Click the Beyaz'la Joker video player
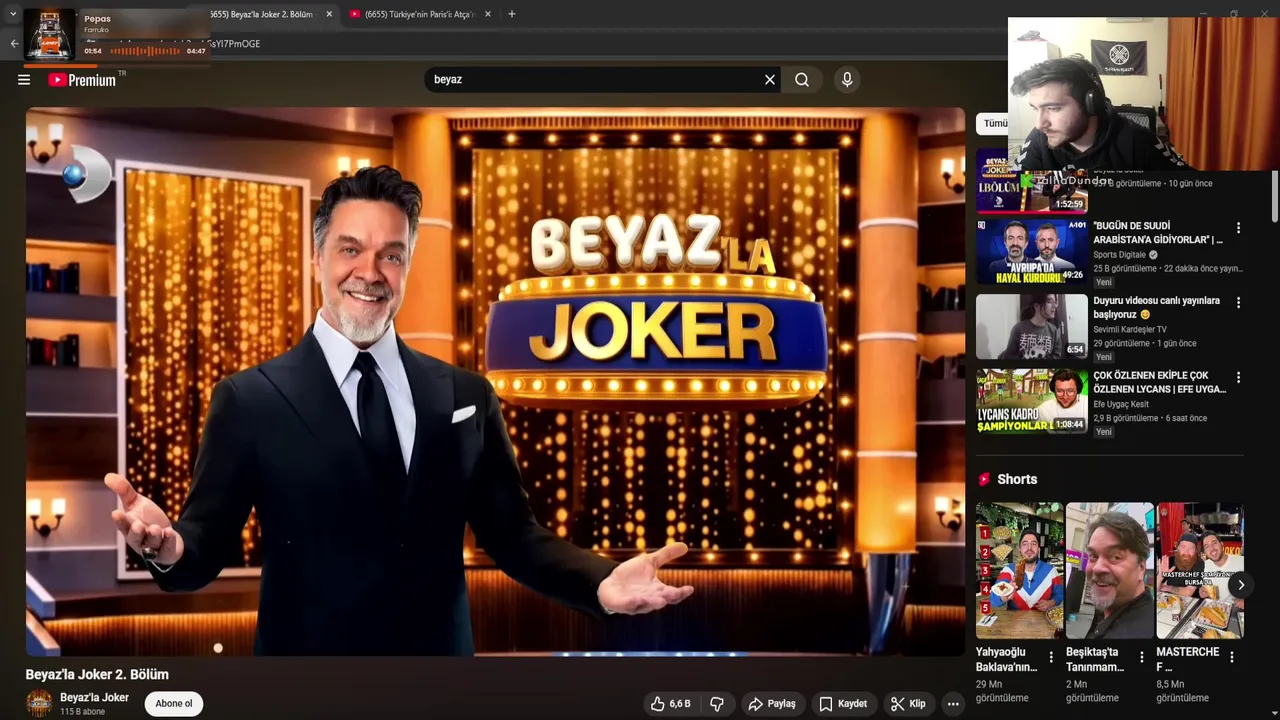 point(495,382)
